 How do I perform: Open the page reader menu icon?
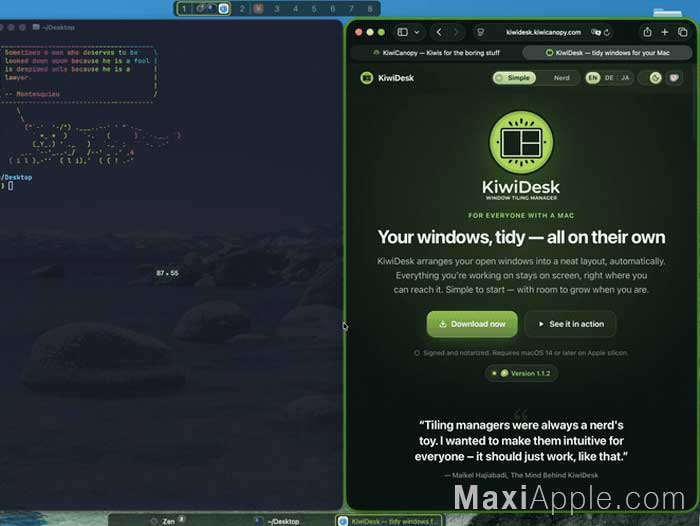click(480, 32)
